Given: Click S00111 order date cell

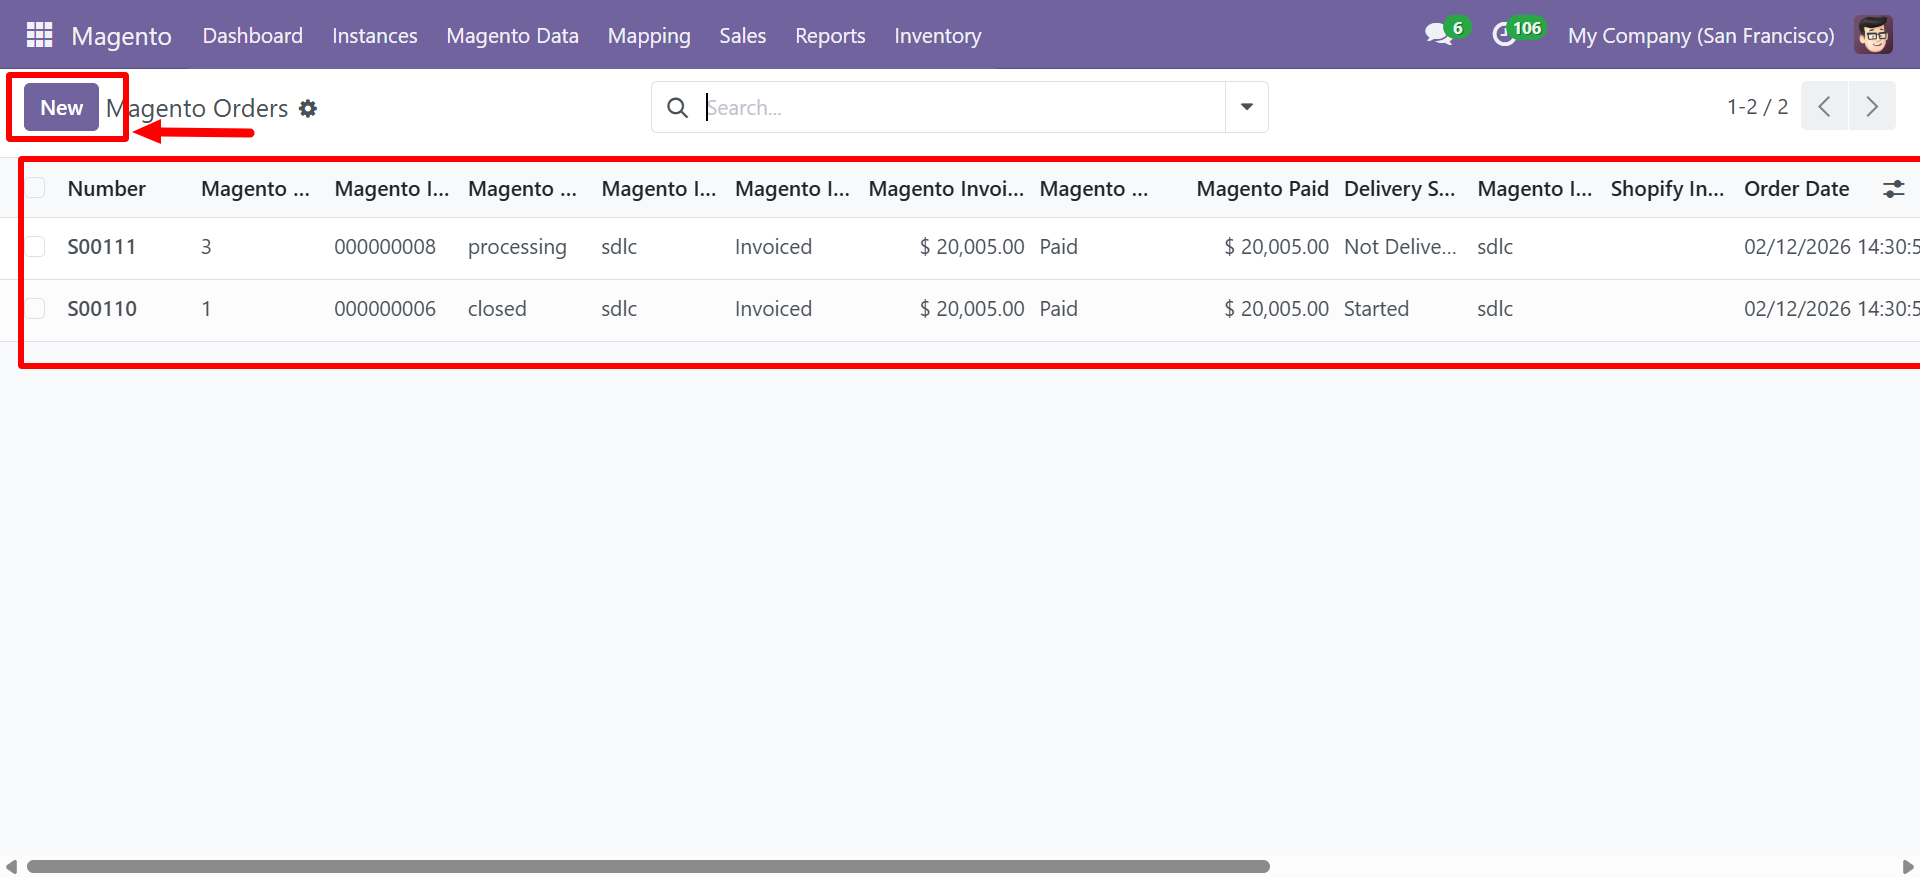Looking at the screenshot, I should 1831,247.
